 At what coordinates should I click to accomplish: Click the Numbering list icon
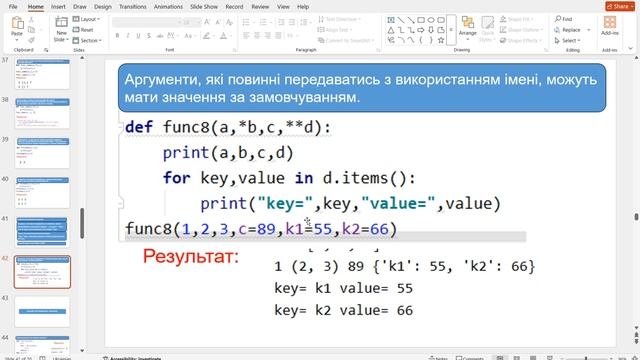point(264,22)
